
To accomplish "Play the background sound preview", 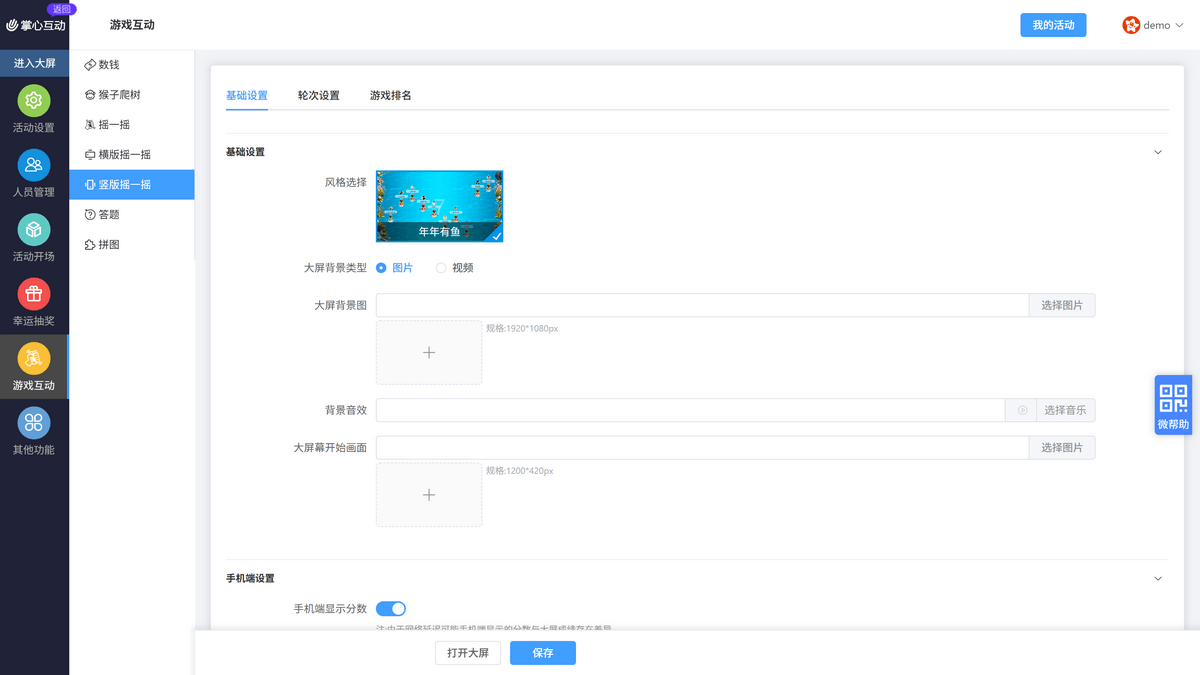I will click(1022, 410).
